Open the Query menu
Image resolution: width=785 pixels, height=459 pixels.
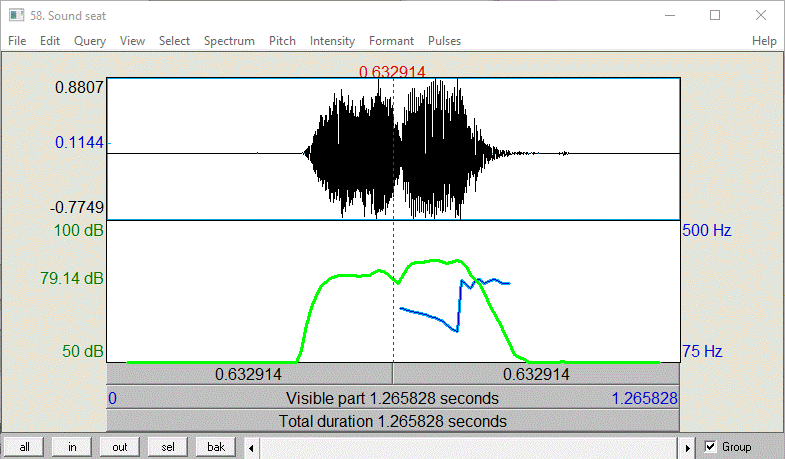coord(90,41)
